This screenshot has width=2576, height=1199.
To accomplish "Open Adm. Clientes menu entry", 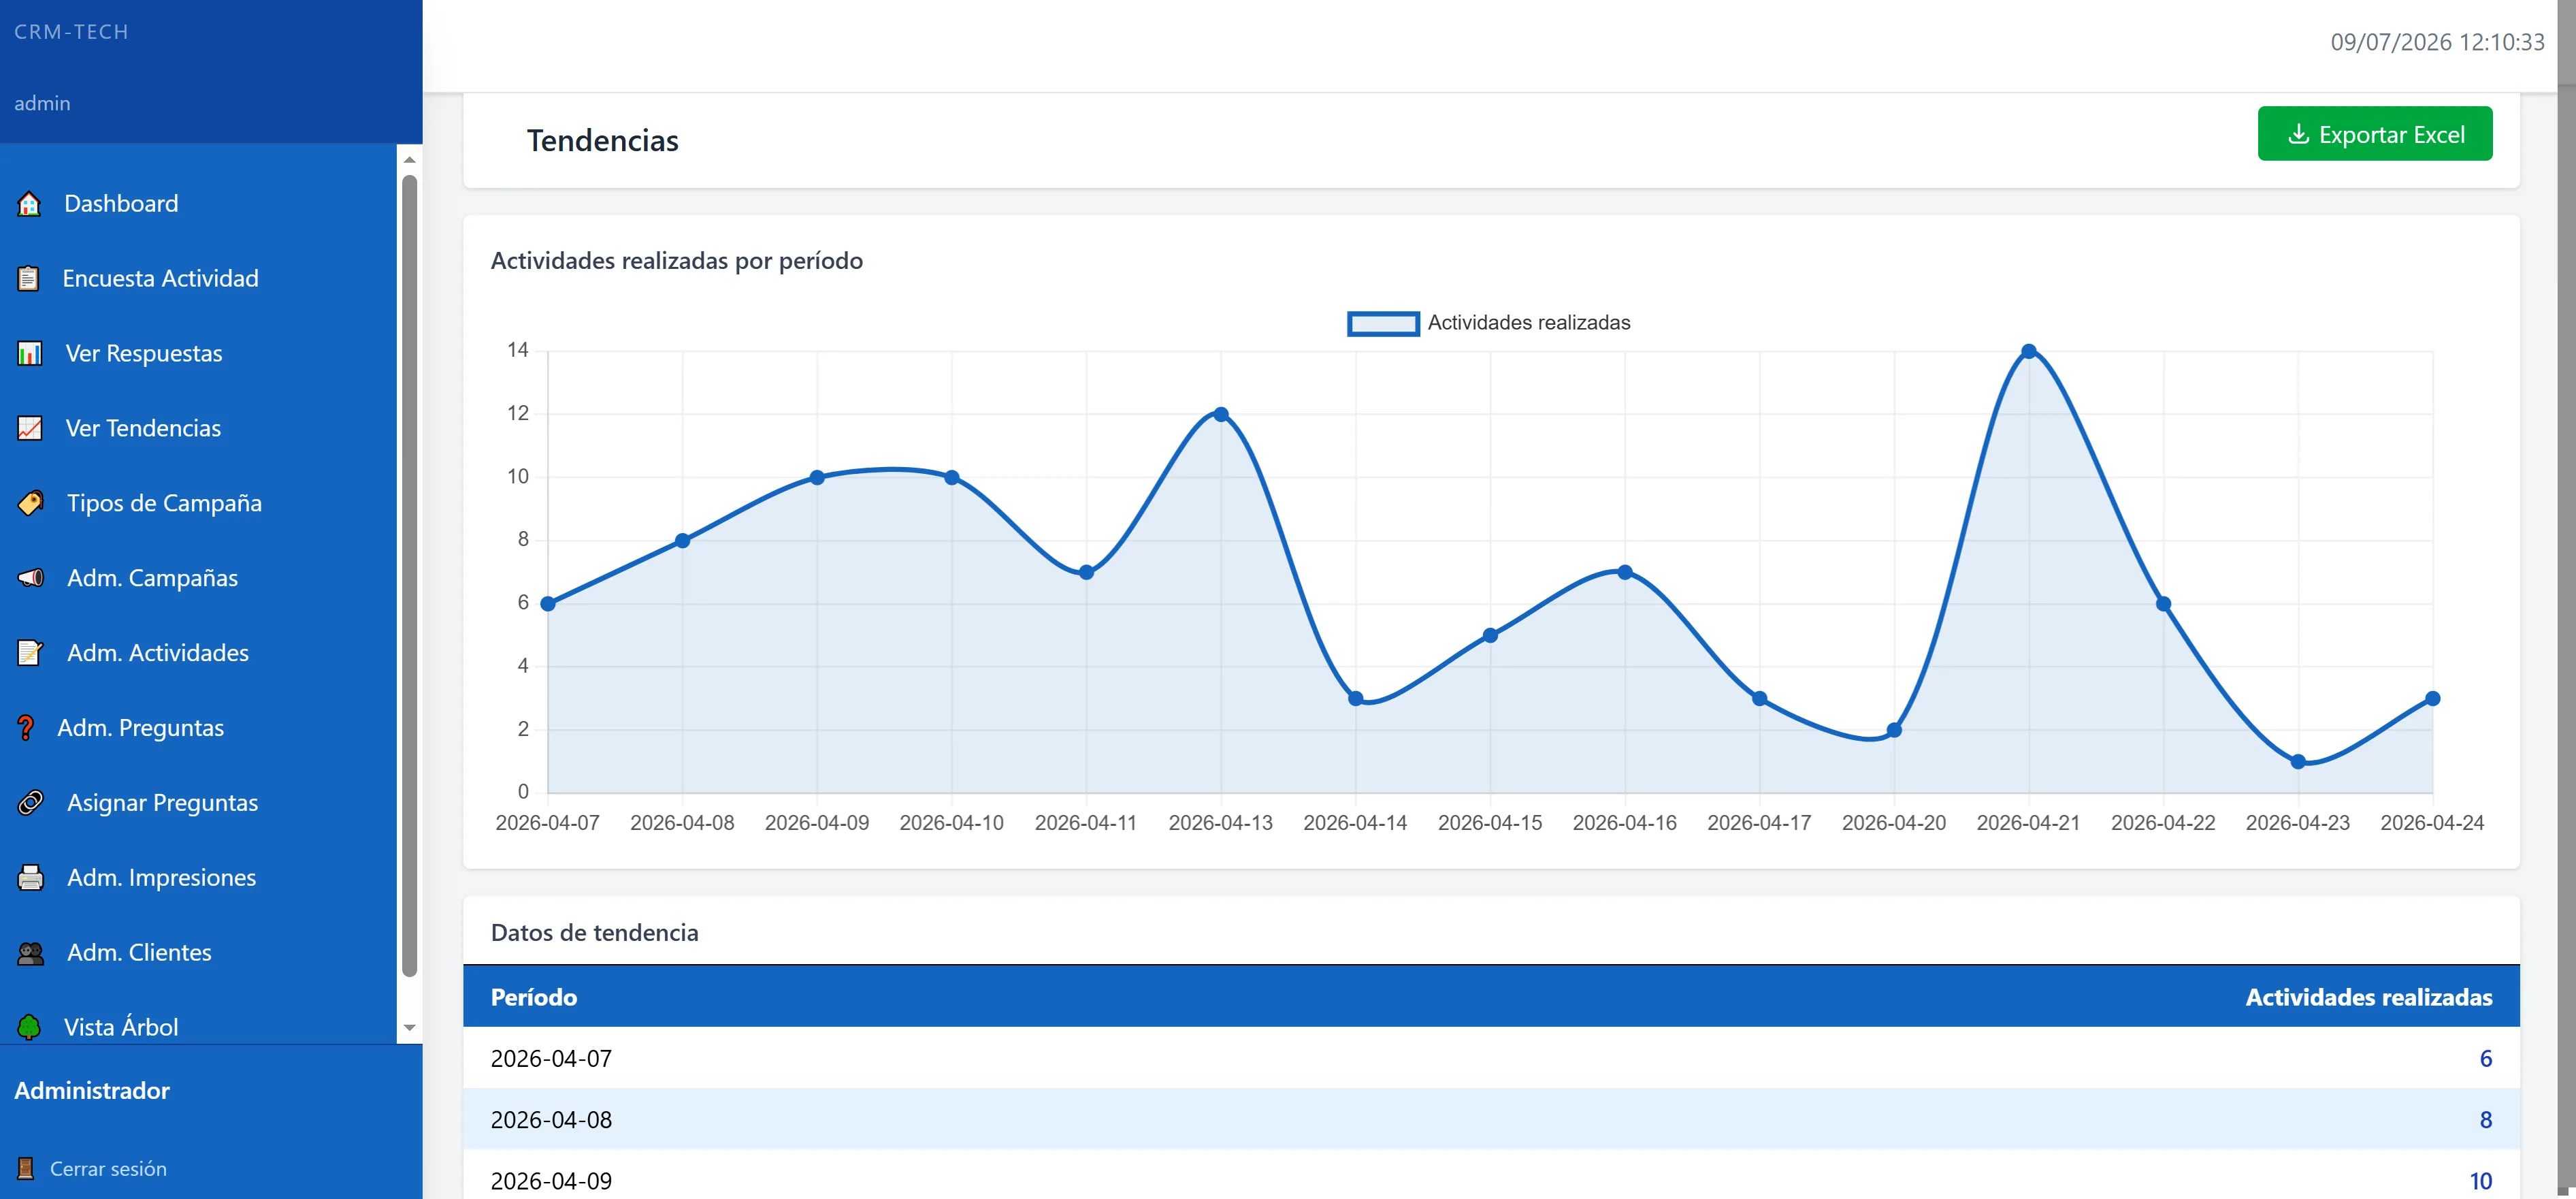I will tap(139, 953).
